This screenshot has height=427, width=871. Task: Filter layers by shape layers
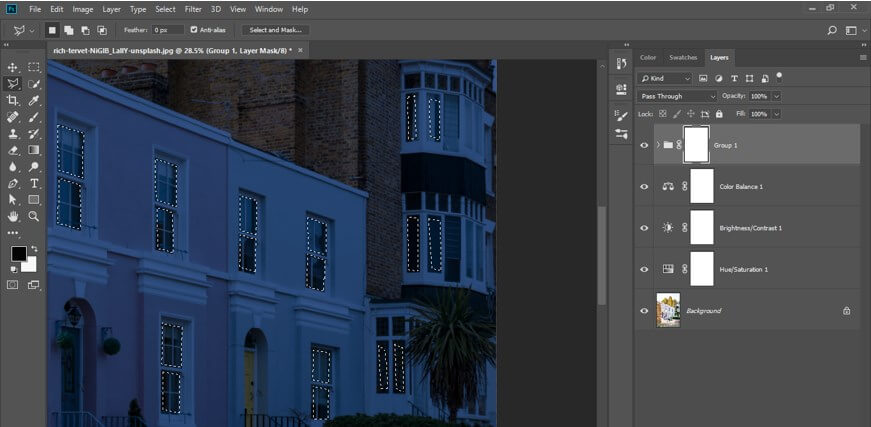[x=749, y=79]
